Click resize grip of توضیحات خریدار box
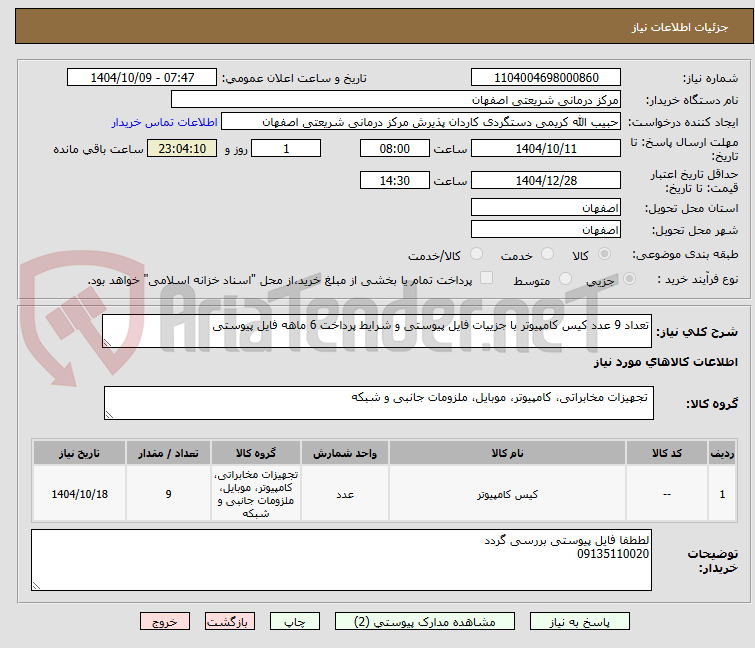 click(x=37, y=585)
